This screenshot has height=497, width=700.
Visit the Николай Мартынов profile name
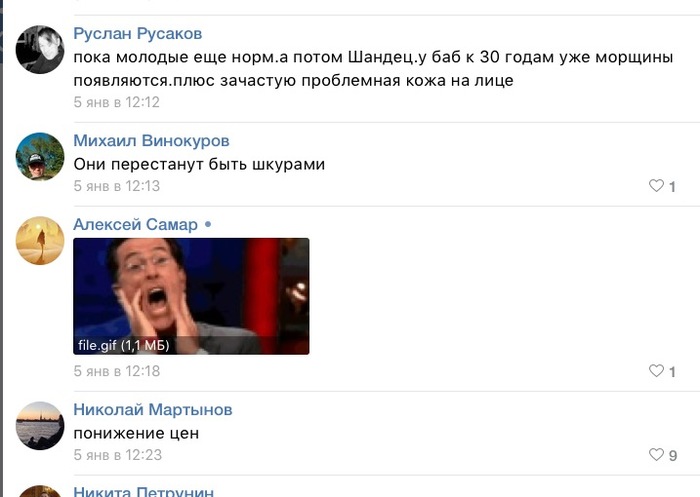click(x=153, y=409)
